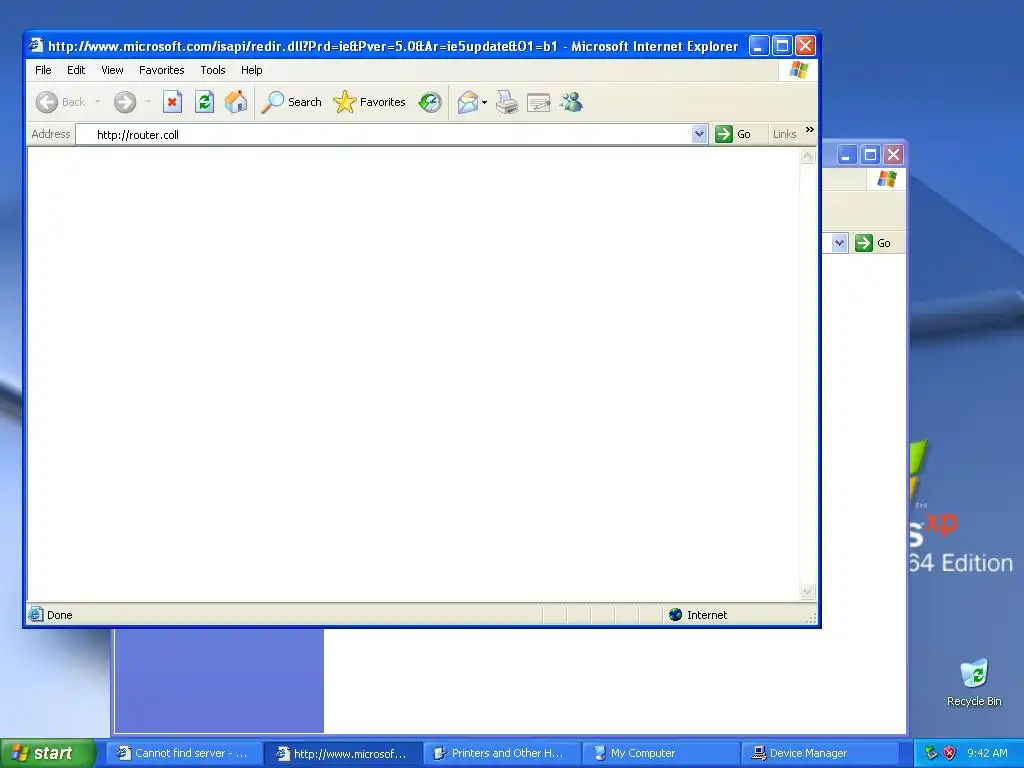This screenshot has width=1024, height=768.
Task: Open the Start menu
Action: click(x=47, y=753)
